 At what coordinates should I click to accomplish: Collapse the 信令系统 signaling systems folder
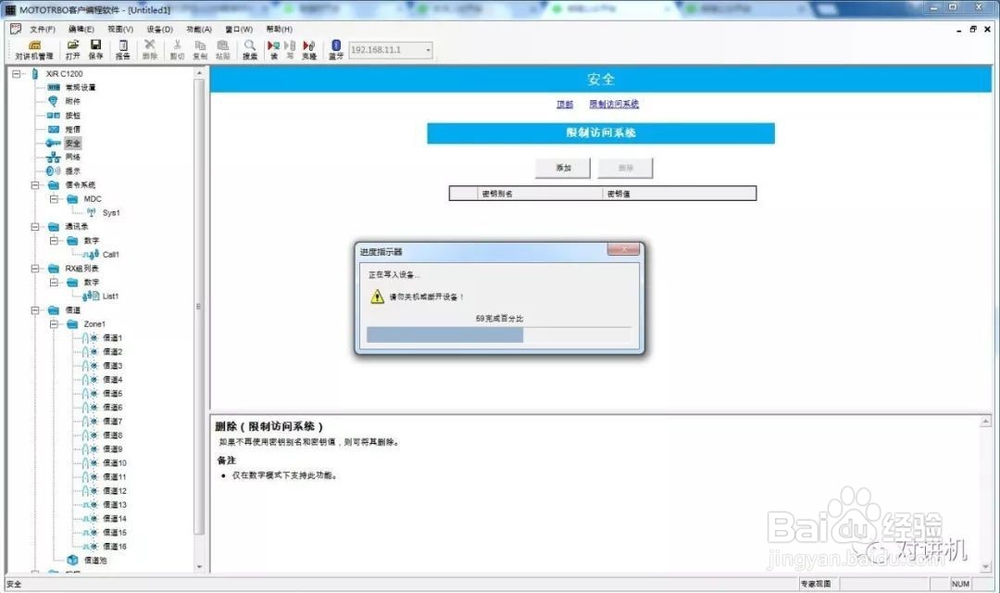pyautogui.click(x=35, y=185)
